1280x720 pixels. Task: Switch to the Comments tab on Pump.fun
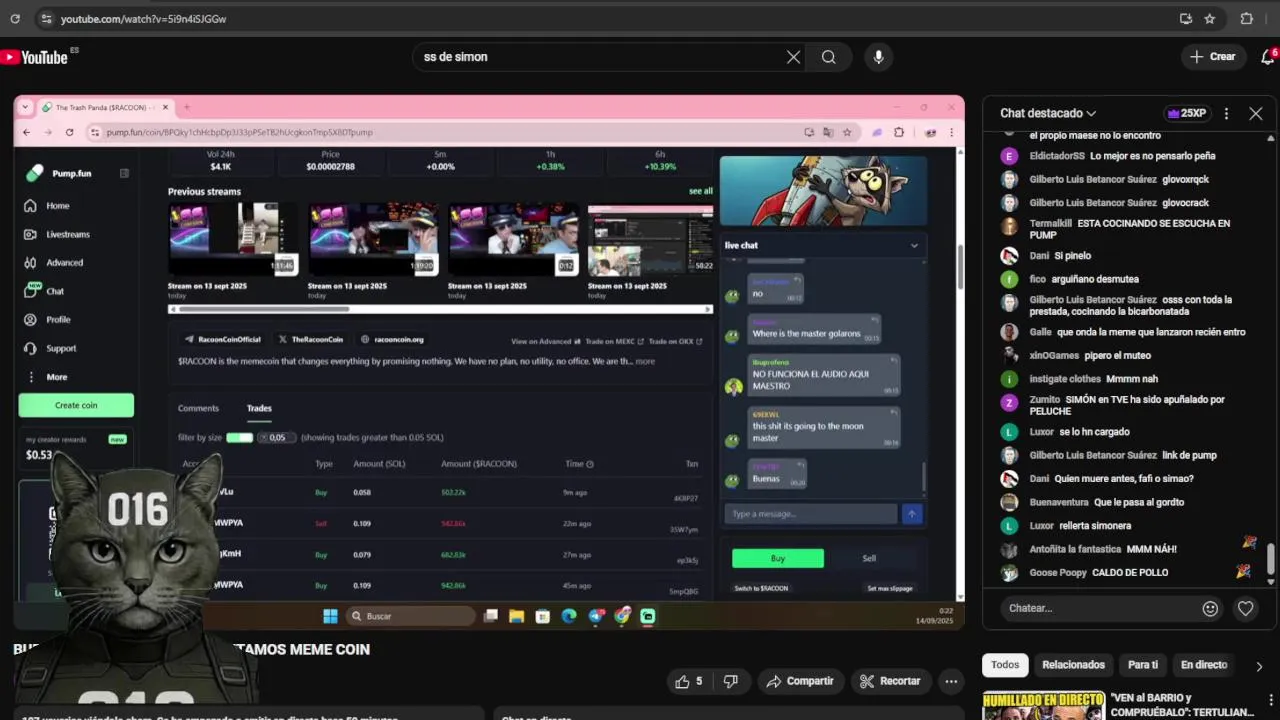point(198,408)
